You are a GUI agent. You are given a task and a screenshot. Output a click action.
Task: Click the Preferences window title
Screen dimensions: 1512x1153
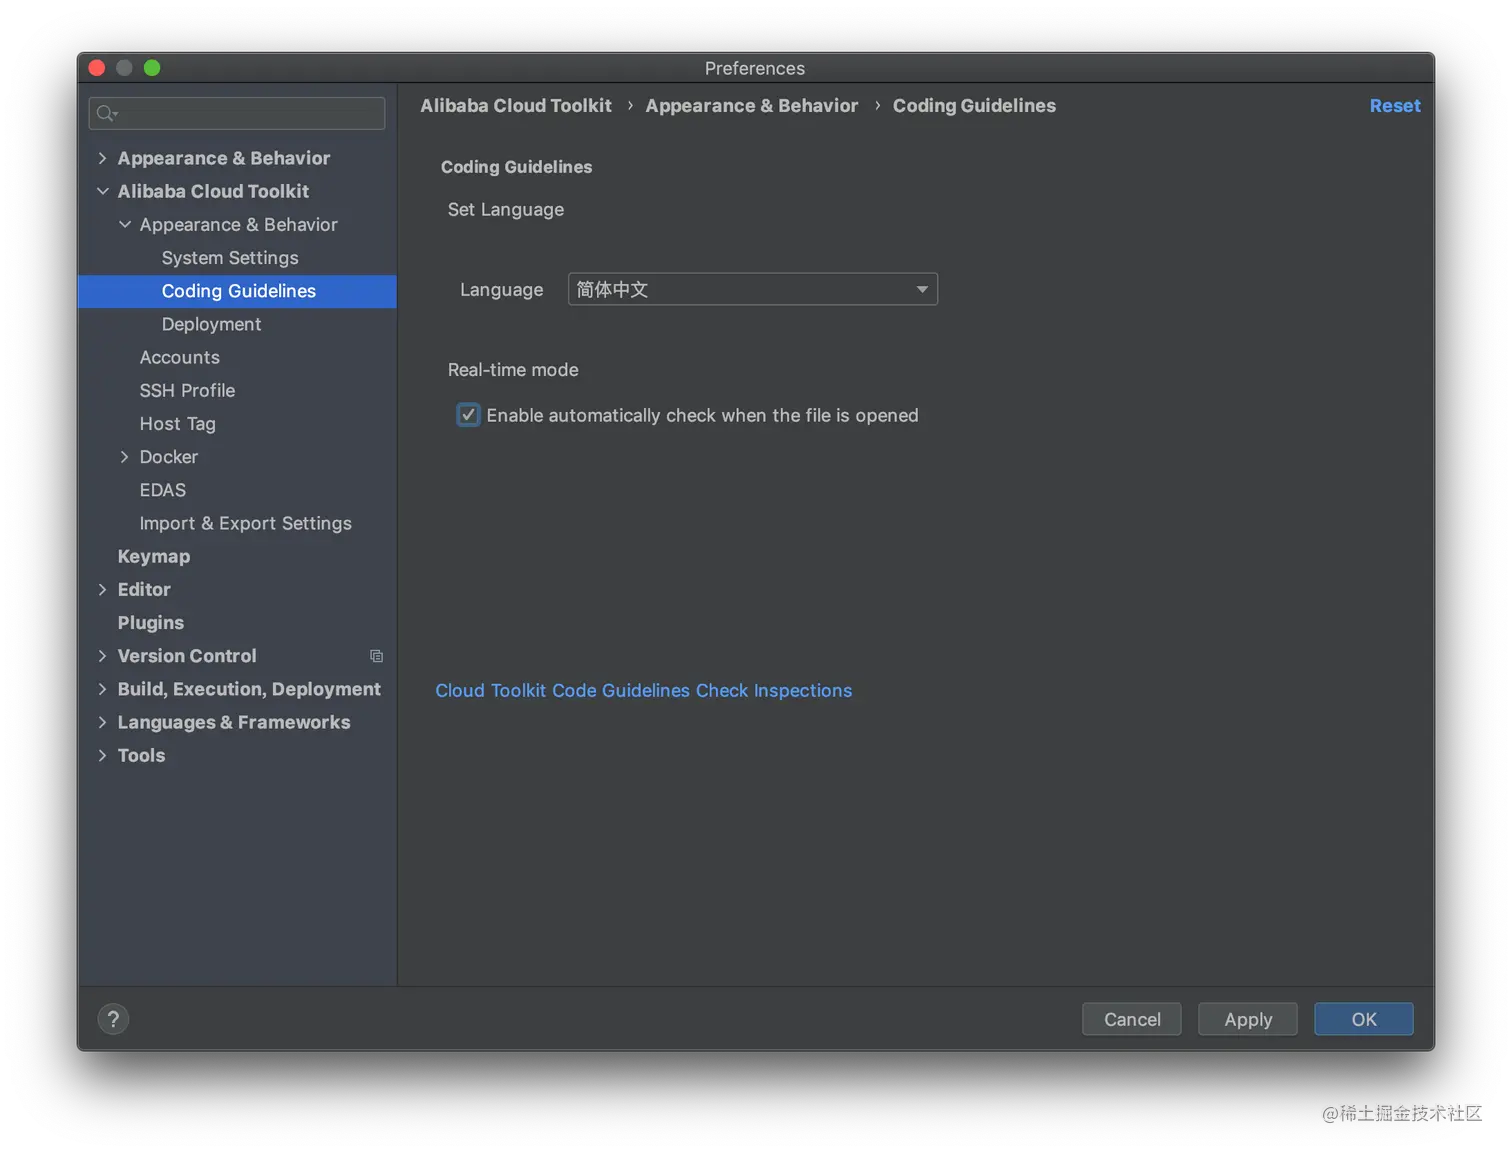tap(755, 68)
